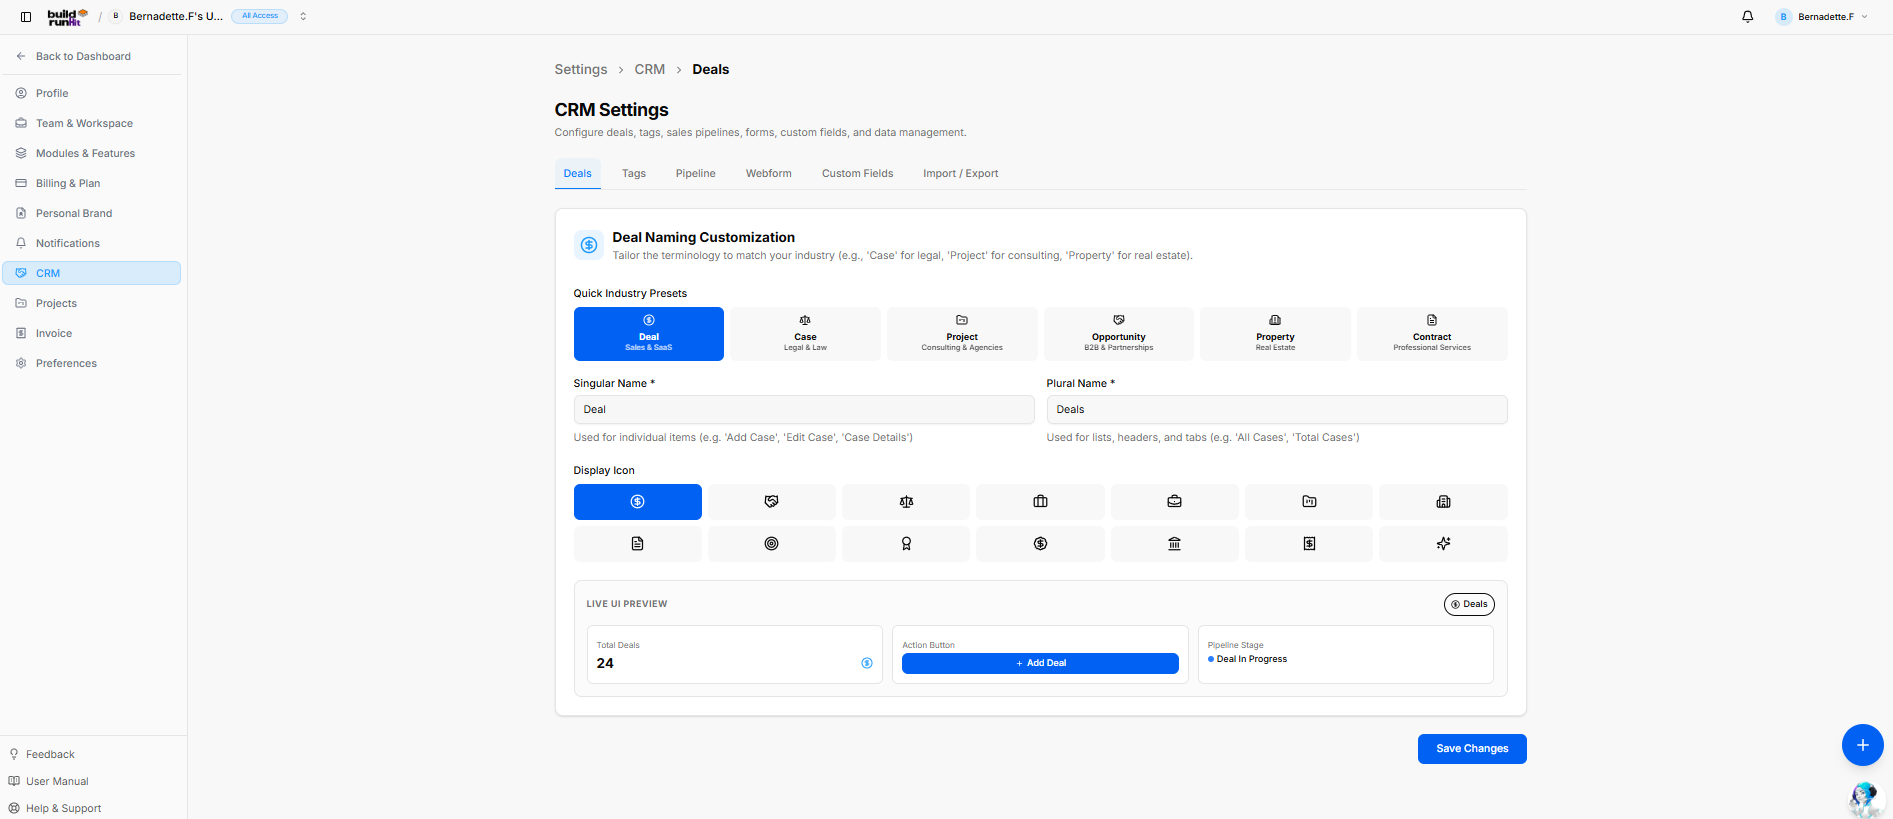Image resolution: width=1893 pixels, height=819 pixels.
Task: Choose the suitcase display icon
Action: click(1040, 502)
